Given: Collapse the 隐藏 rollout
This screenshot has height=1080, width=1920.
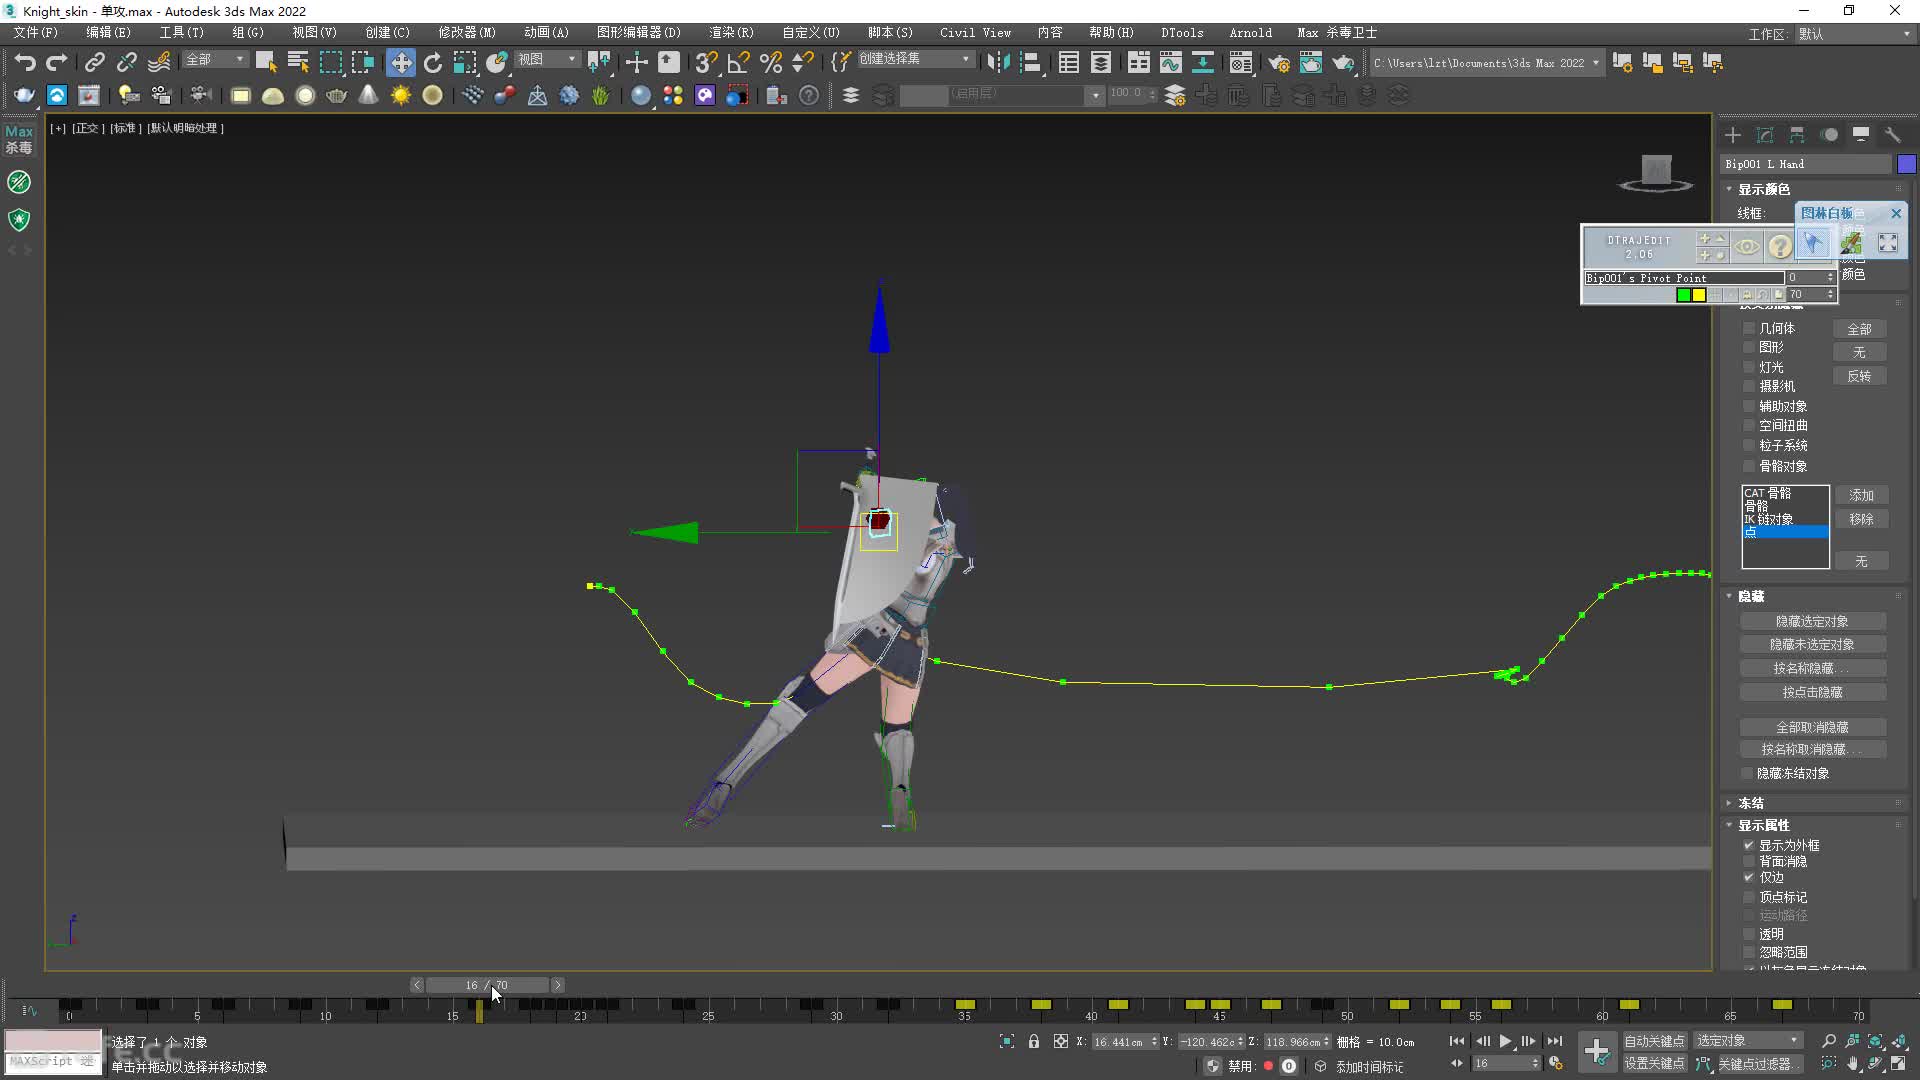Looking at the screenshot, I should click(1751, 596).
